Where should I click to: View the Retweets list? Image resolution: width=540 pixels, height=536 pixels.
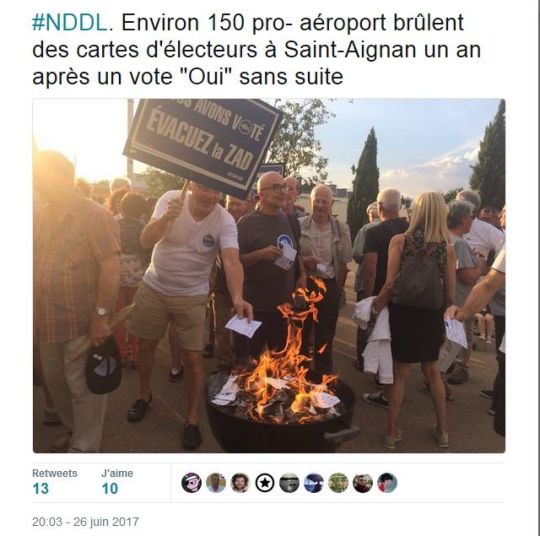[55, 473]
